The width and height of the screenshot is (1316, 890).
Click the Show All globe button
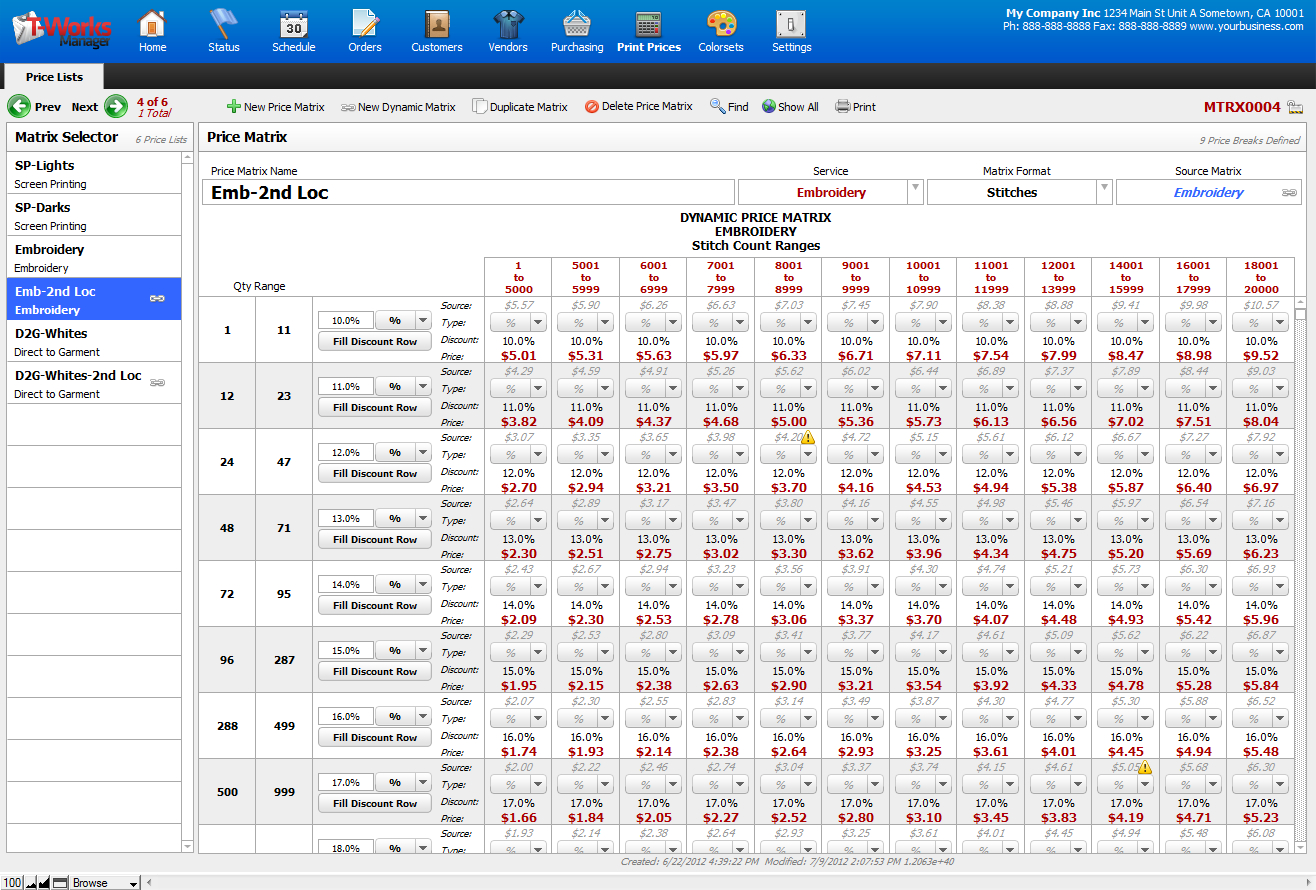coord(790,107)
